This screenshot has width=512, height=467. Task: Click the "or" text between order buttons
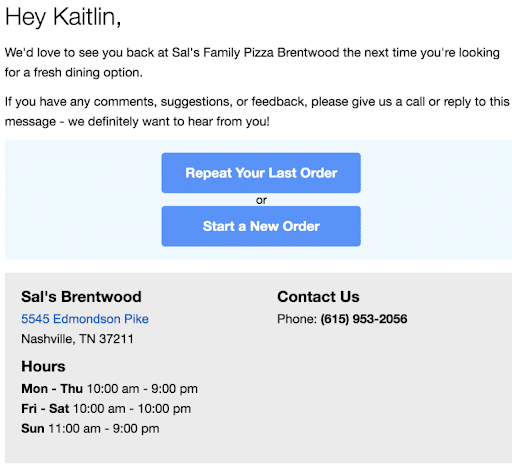pos(261,200)
